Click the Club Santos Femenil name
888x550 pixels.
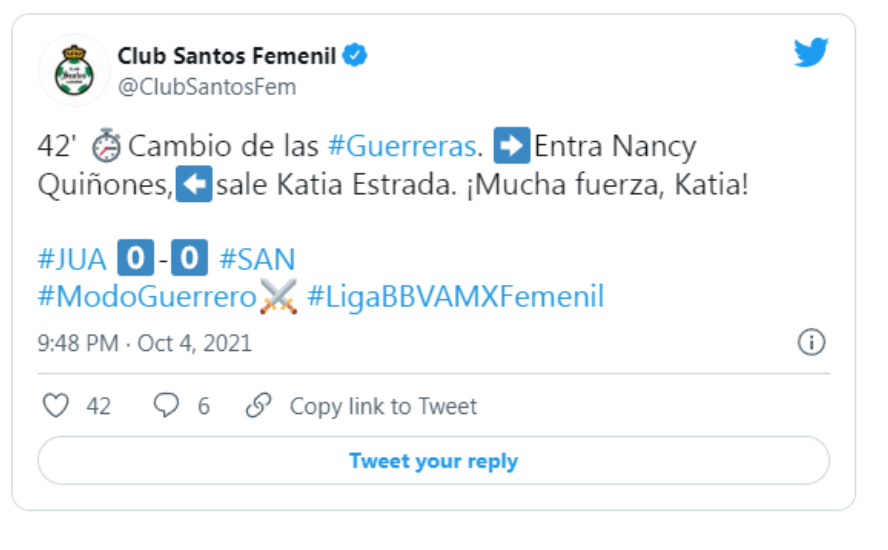227,56
